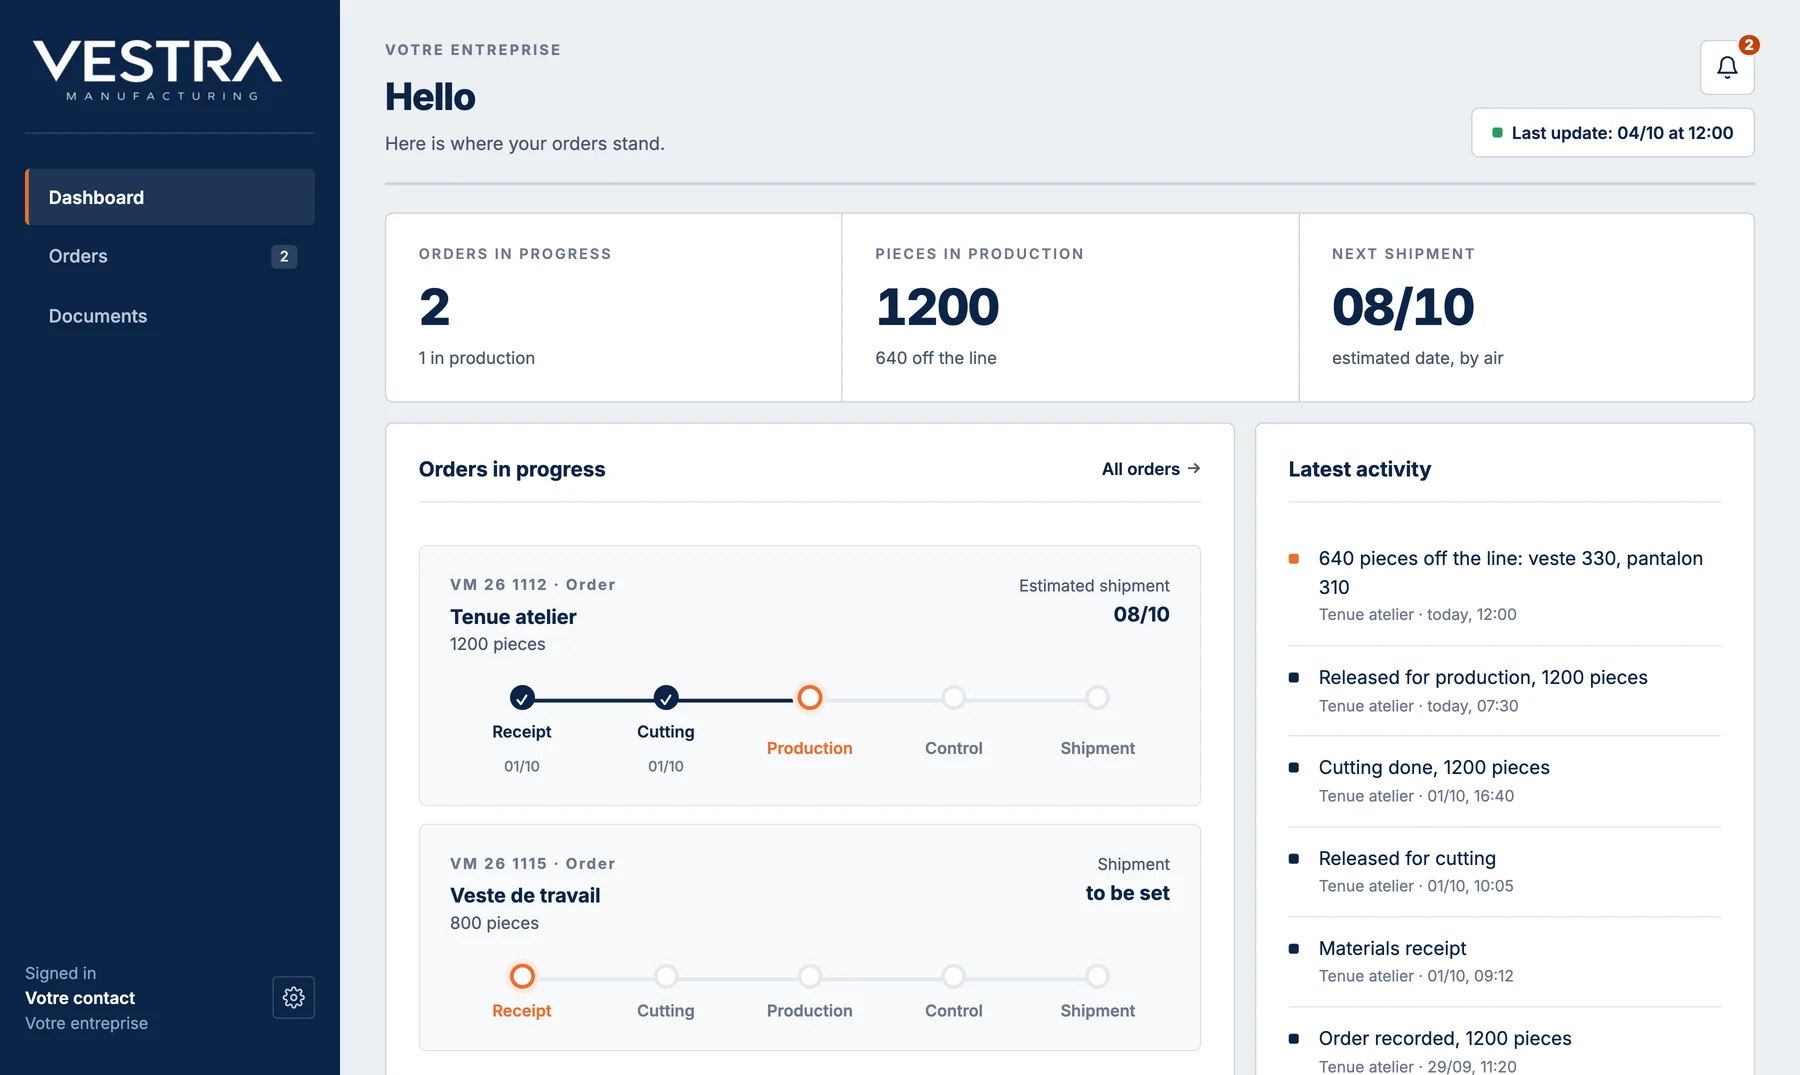Click Control step marker of Tenue atelier
Screen dimensions: 1800x1075
(954, 697)
